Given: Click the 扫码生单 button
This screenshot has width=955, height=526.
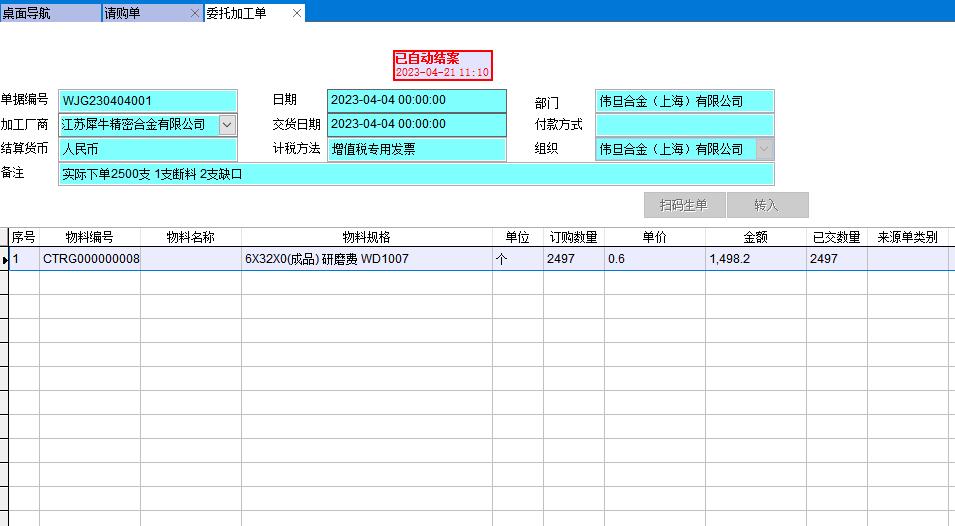Looking at the screenshot, I should point(684,205).
